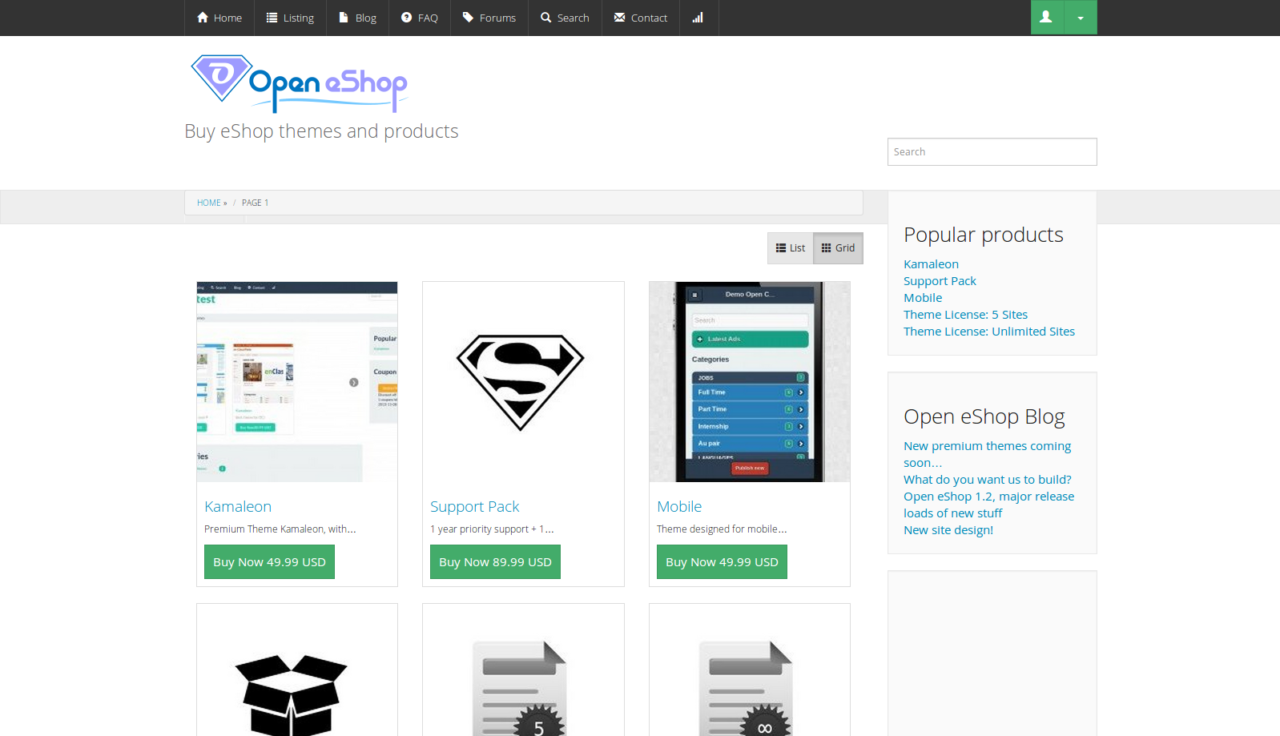The width and height of the screenshot is (1280, 736).
Task: Open the Home nav item
Action: pos(219,18)
